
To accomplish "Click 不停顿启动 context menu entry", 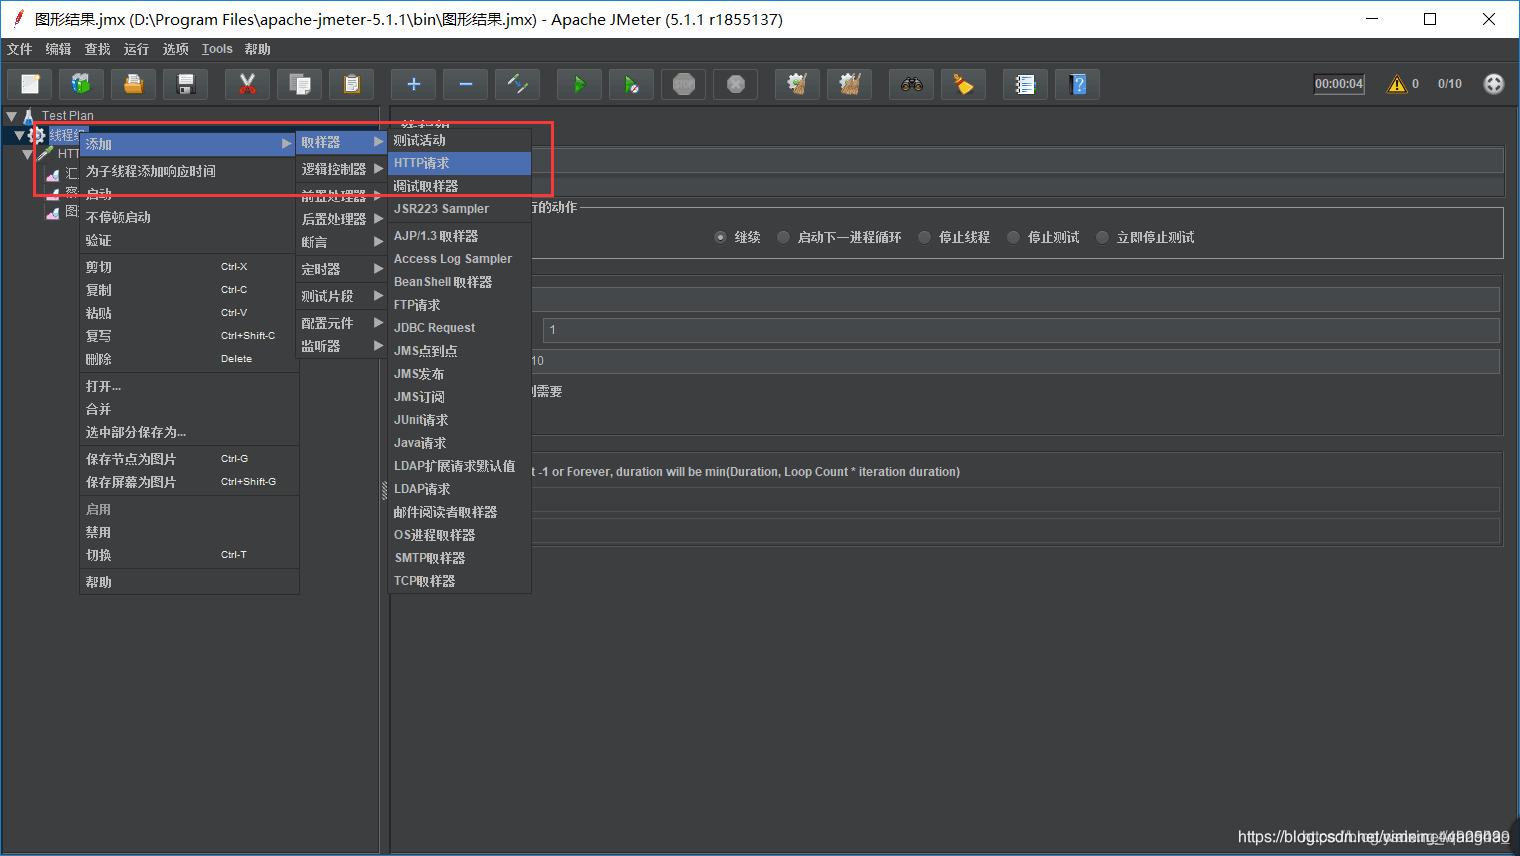I will coord(189,217).
